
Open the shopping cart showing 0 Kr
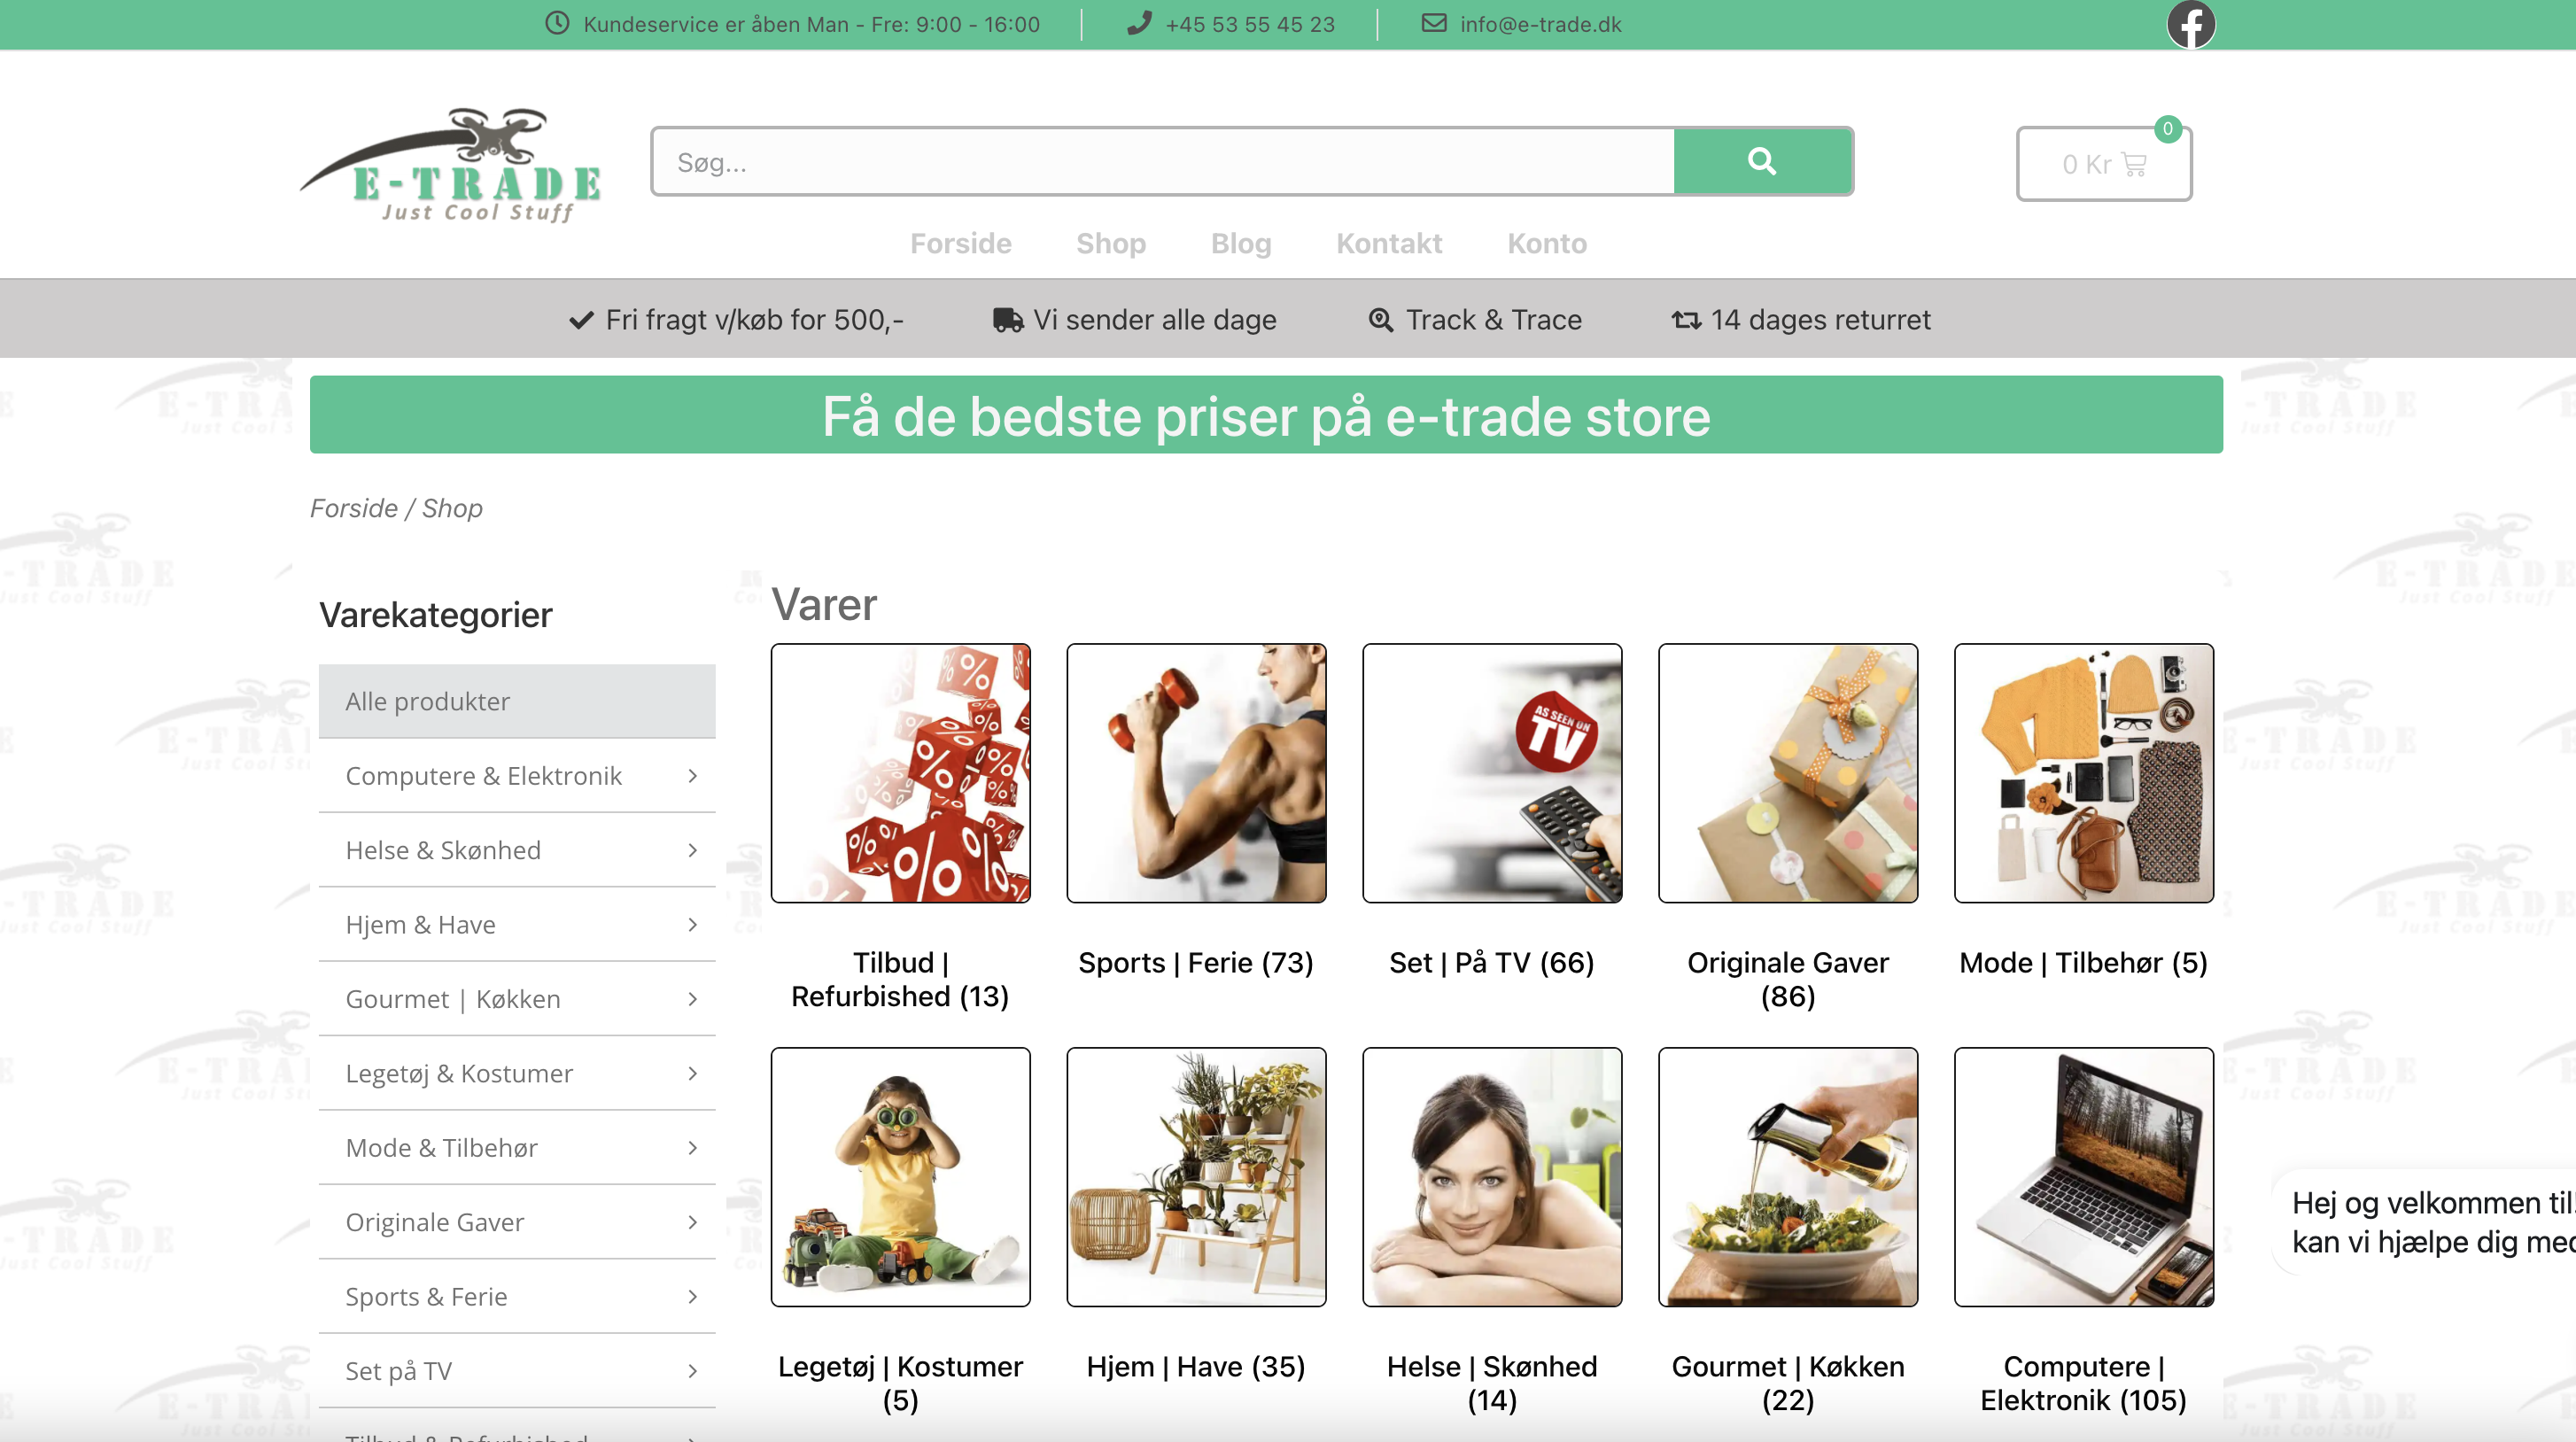click(x=2104, y=163)
